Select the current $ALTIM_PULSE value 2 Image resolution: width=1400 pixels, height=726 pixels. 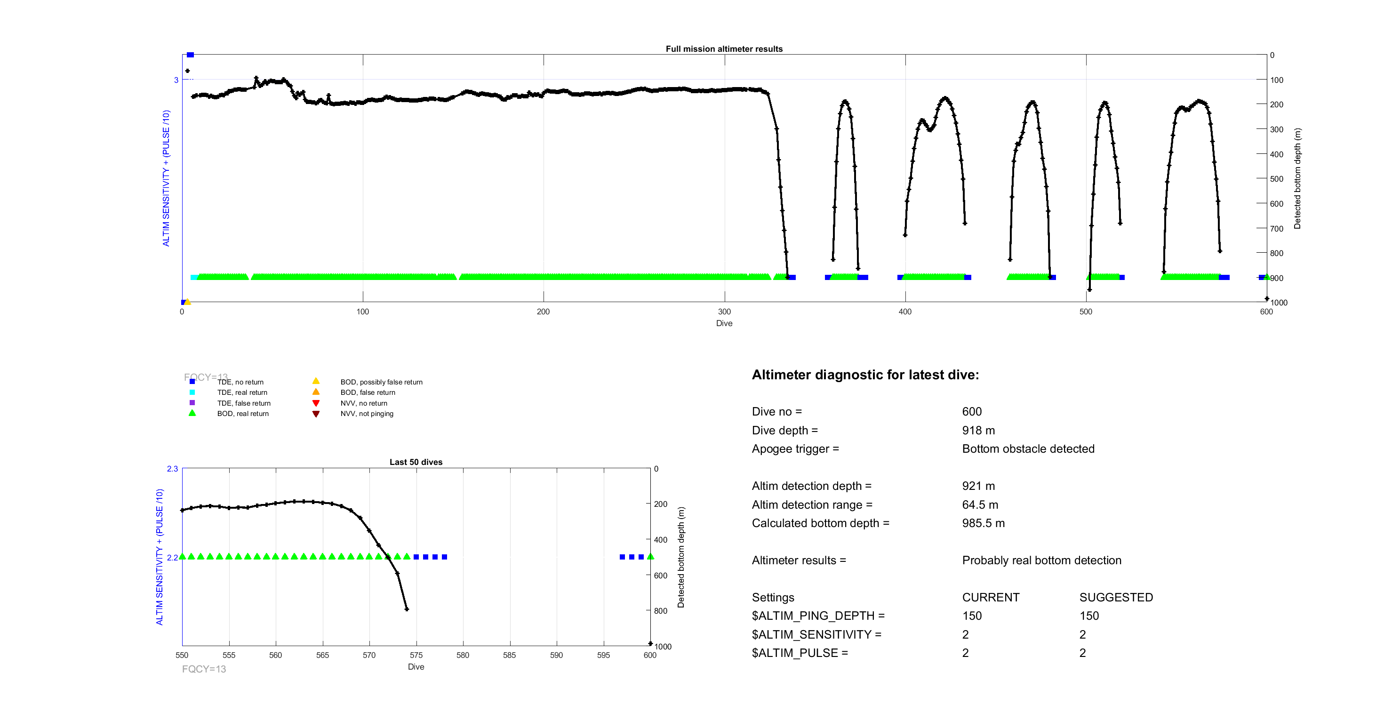point(966,653)
